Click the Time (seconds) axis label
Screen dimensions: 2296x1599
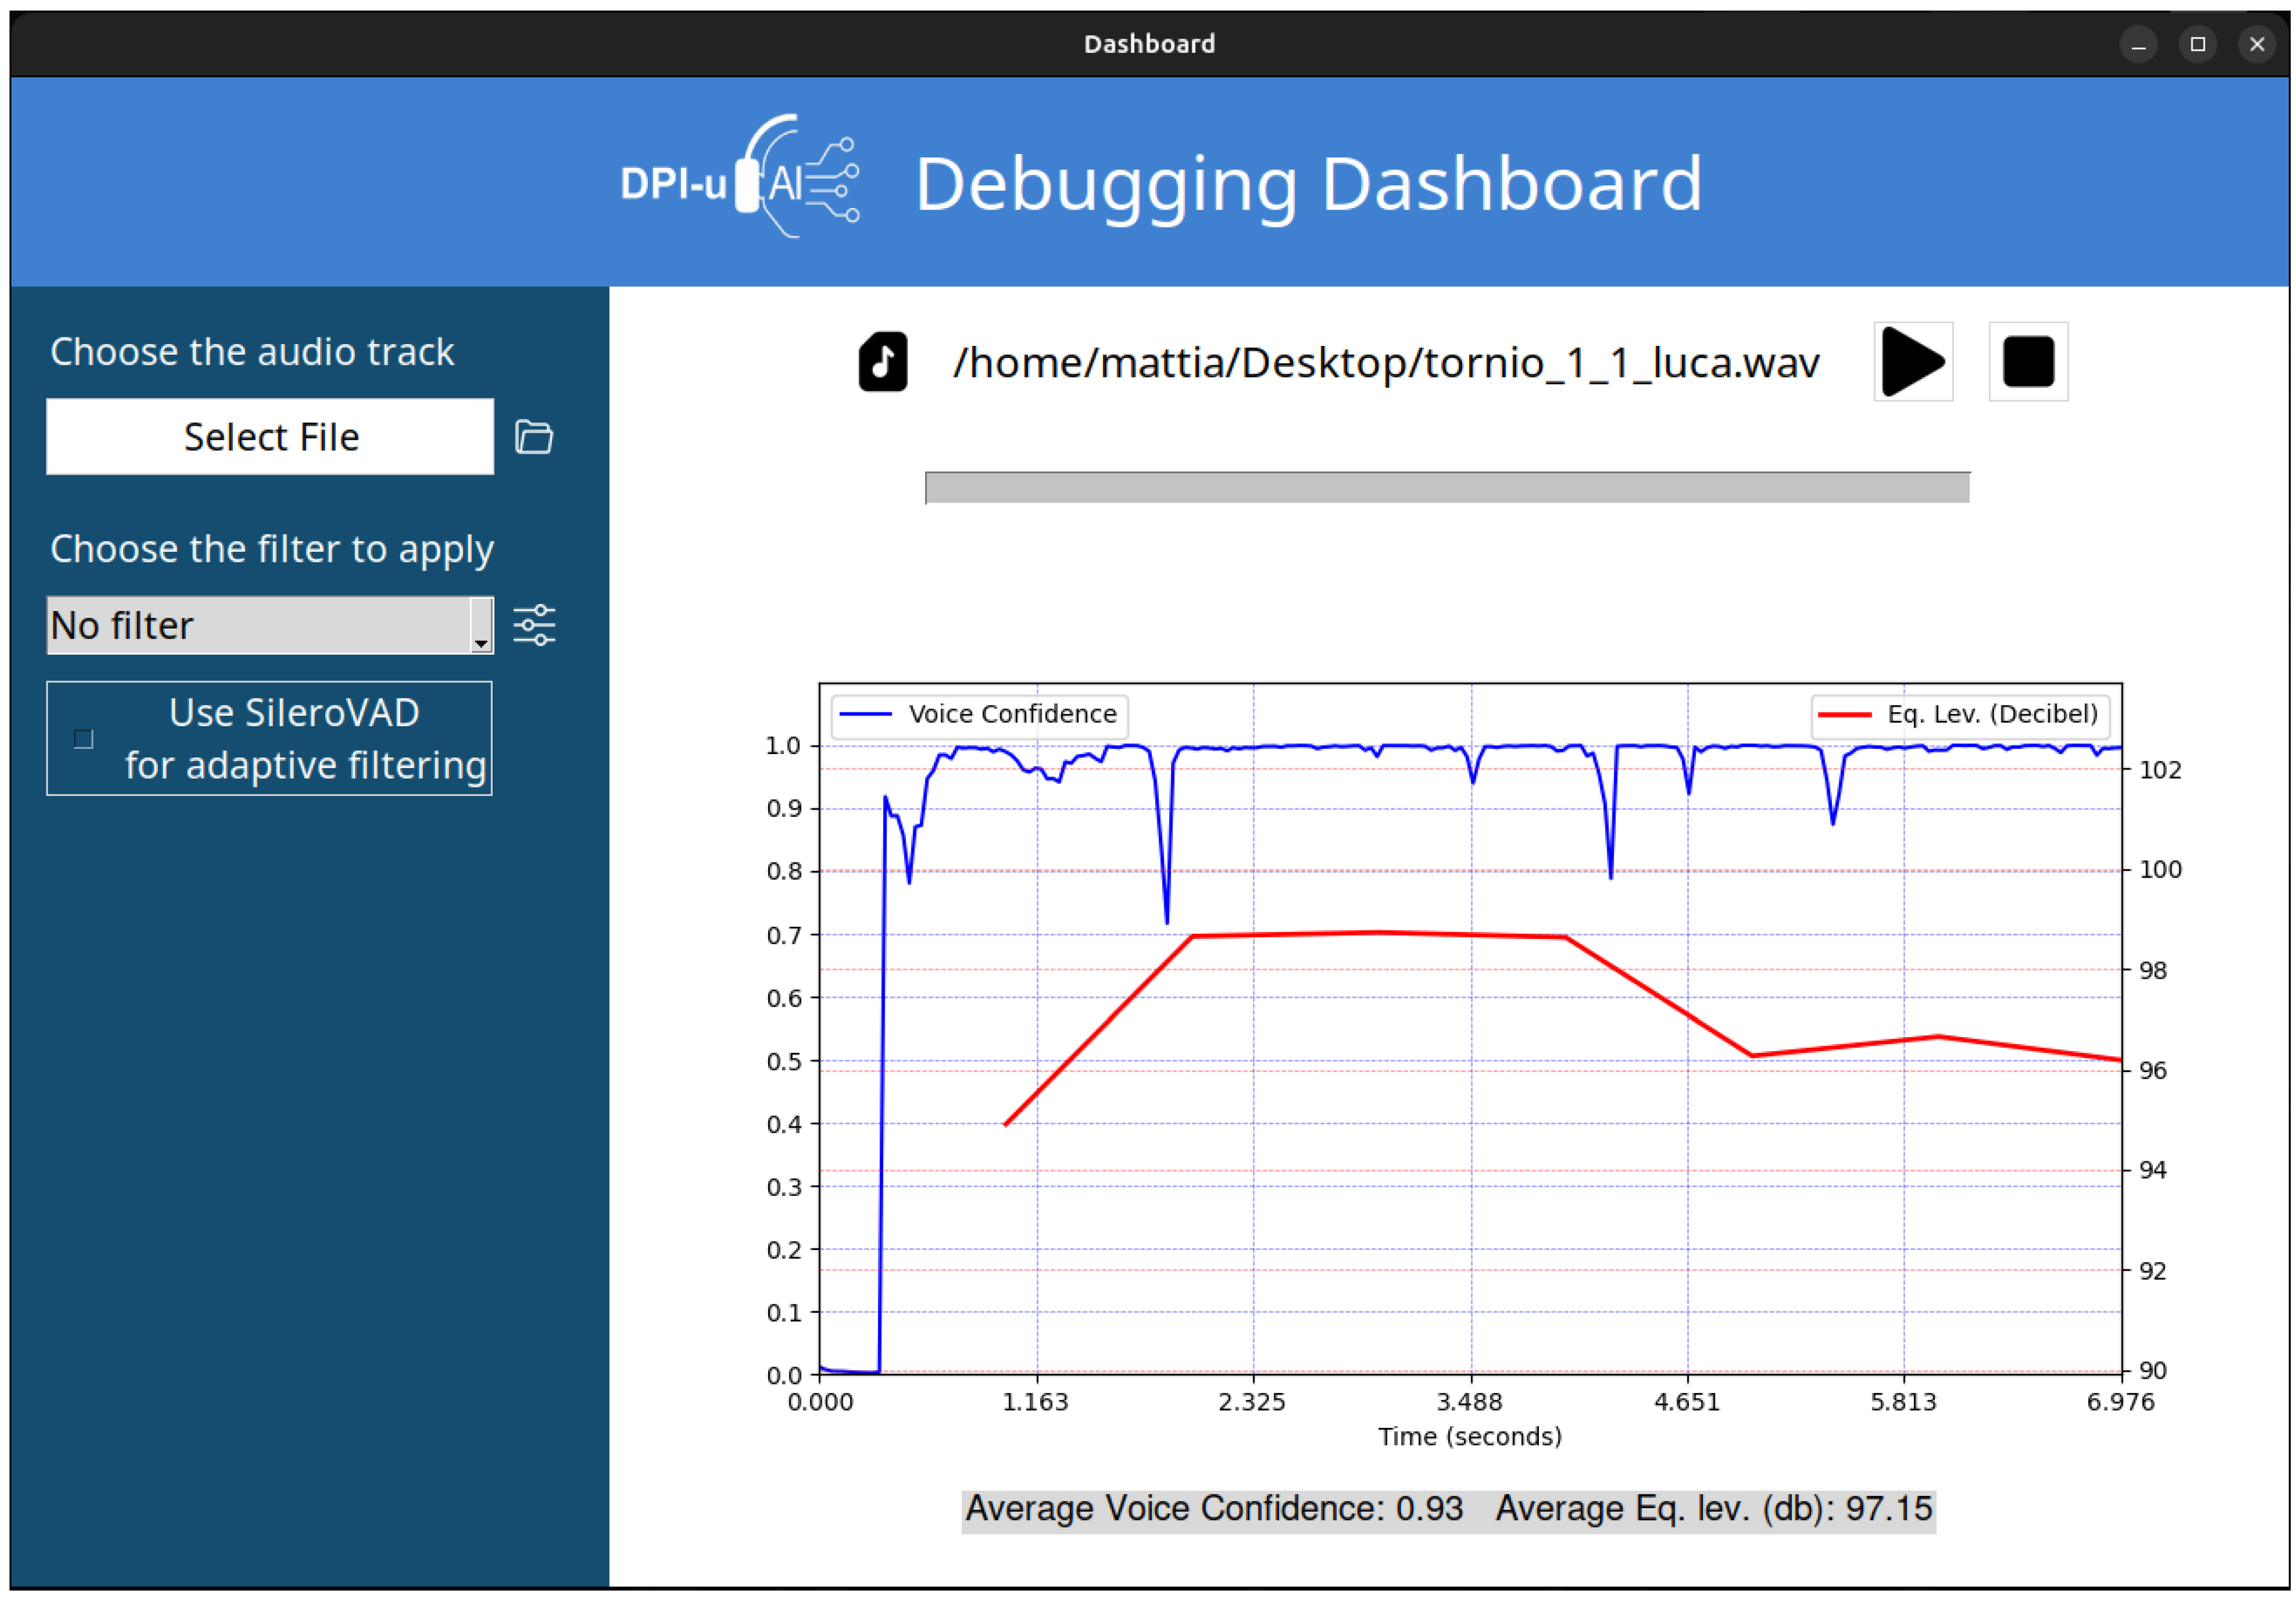pyautogui.click(x=1470, y=1437)
